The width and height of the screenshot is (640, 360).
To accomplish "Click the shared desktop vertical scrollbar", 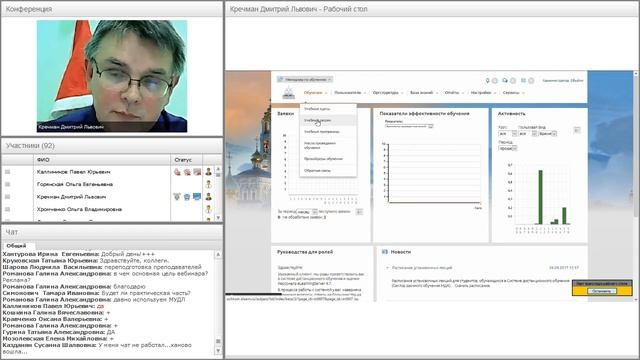I will click(x=636, y=186).
